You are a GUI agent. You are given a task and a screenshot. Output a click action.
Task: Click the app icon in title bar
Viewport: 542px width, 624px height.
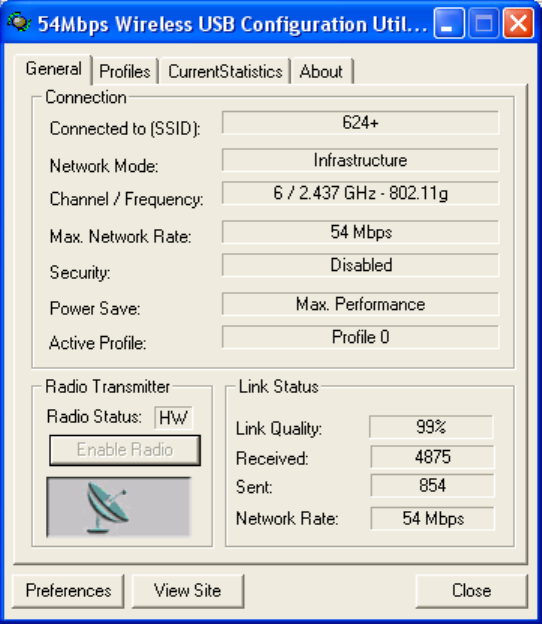pos(19,23)
